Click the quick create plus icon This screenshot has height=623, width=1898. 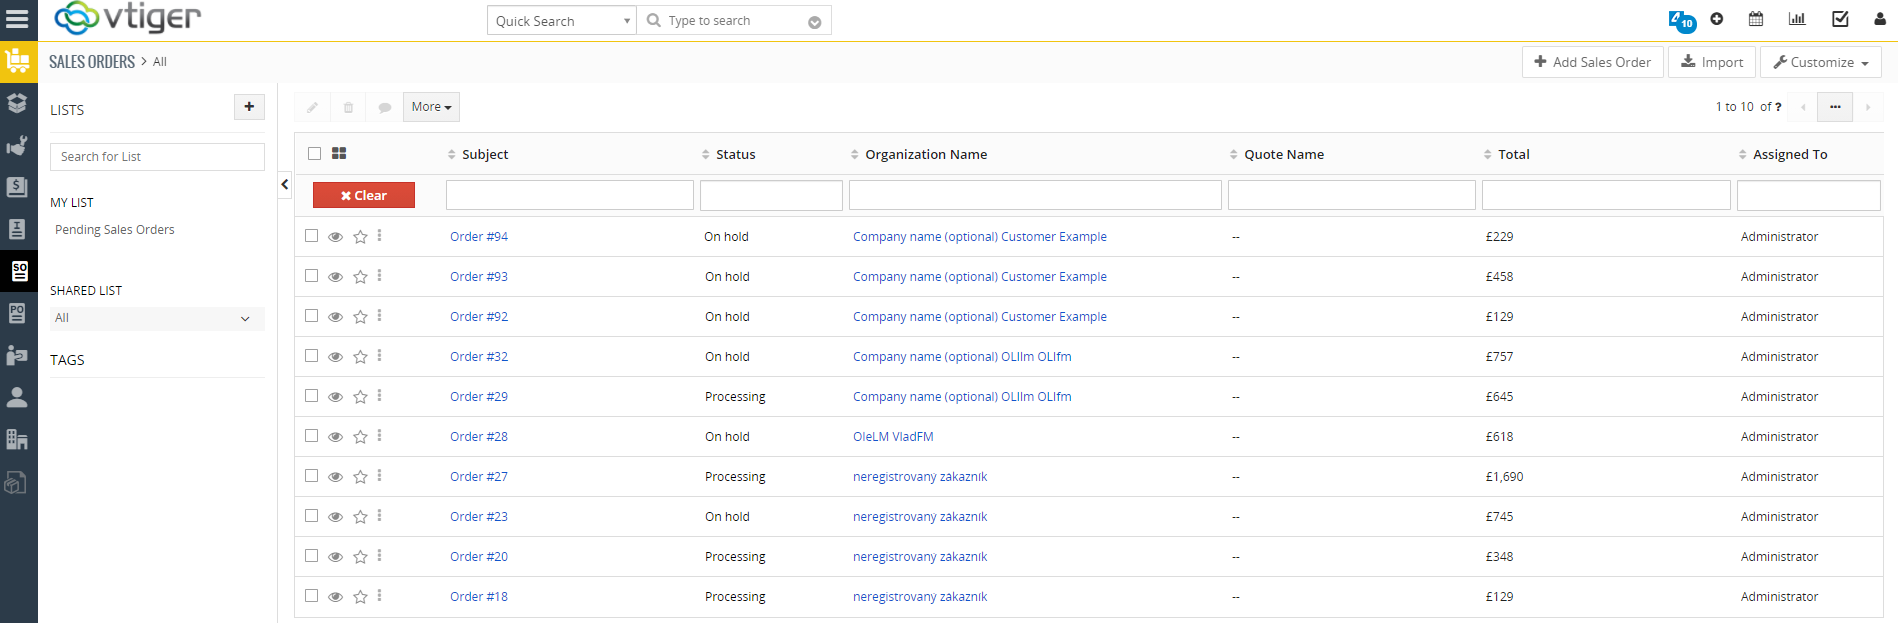(1717, 19)
